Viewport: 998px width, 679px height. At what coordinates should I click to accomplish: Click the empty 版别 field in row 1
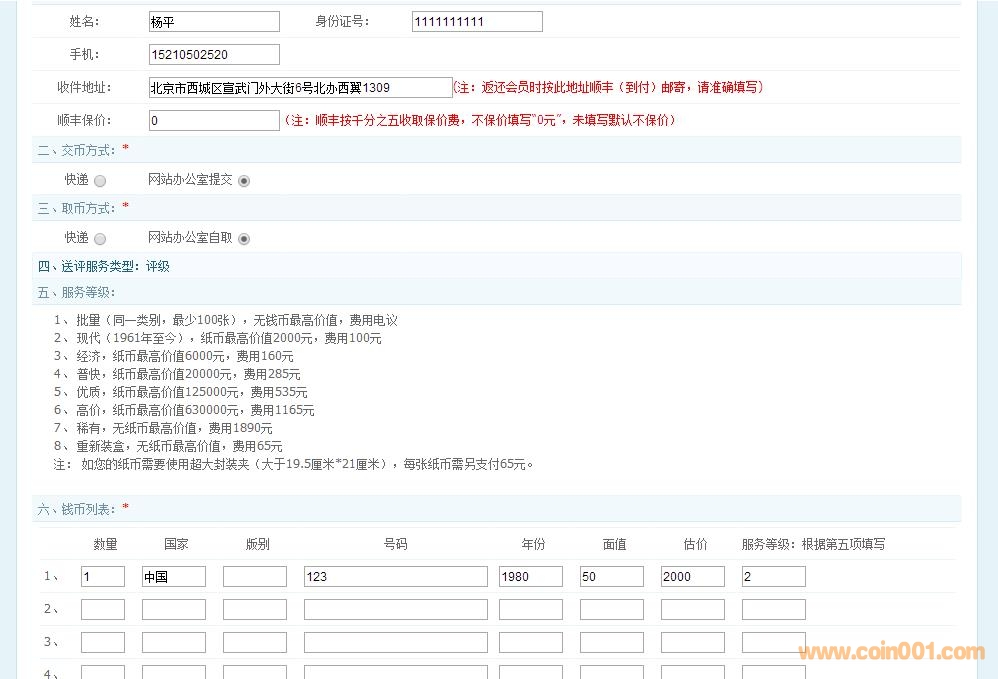(254, 577)
